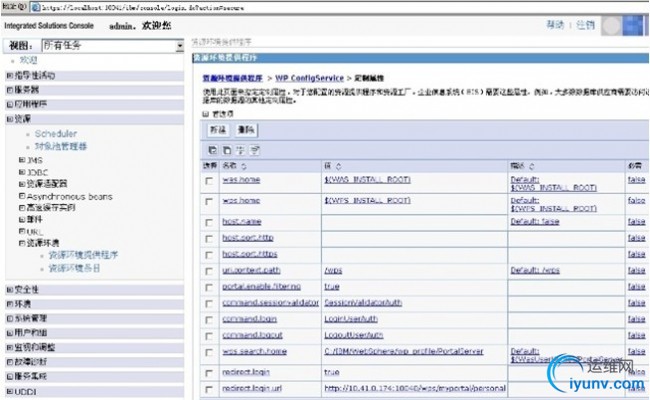Image resolution: width=650 pixels, height=400 pixels.
Task: Sort table by the 值 column arrows
Action: (x=338, y=166)
